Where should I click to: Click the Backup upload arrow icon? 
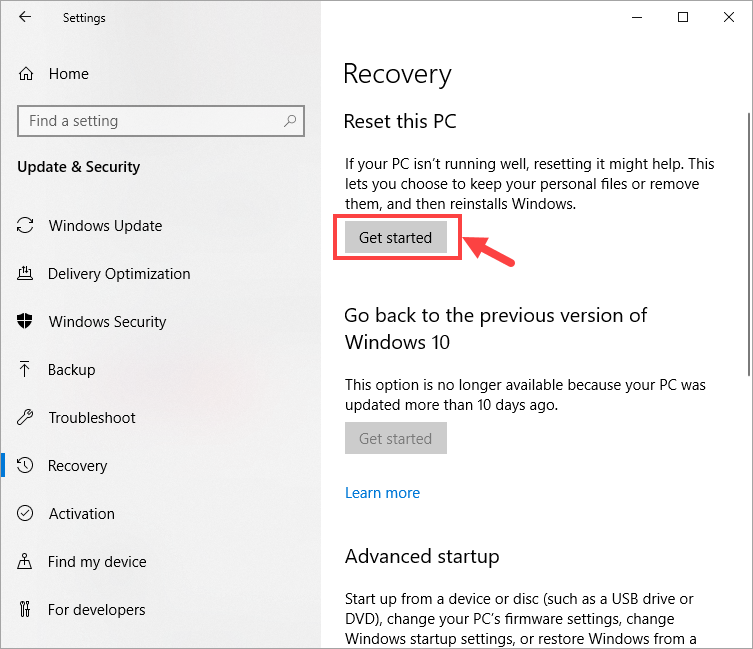pos(24,369)
